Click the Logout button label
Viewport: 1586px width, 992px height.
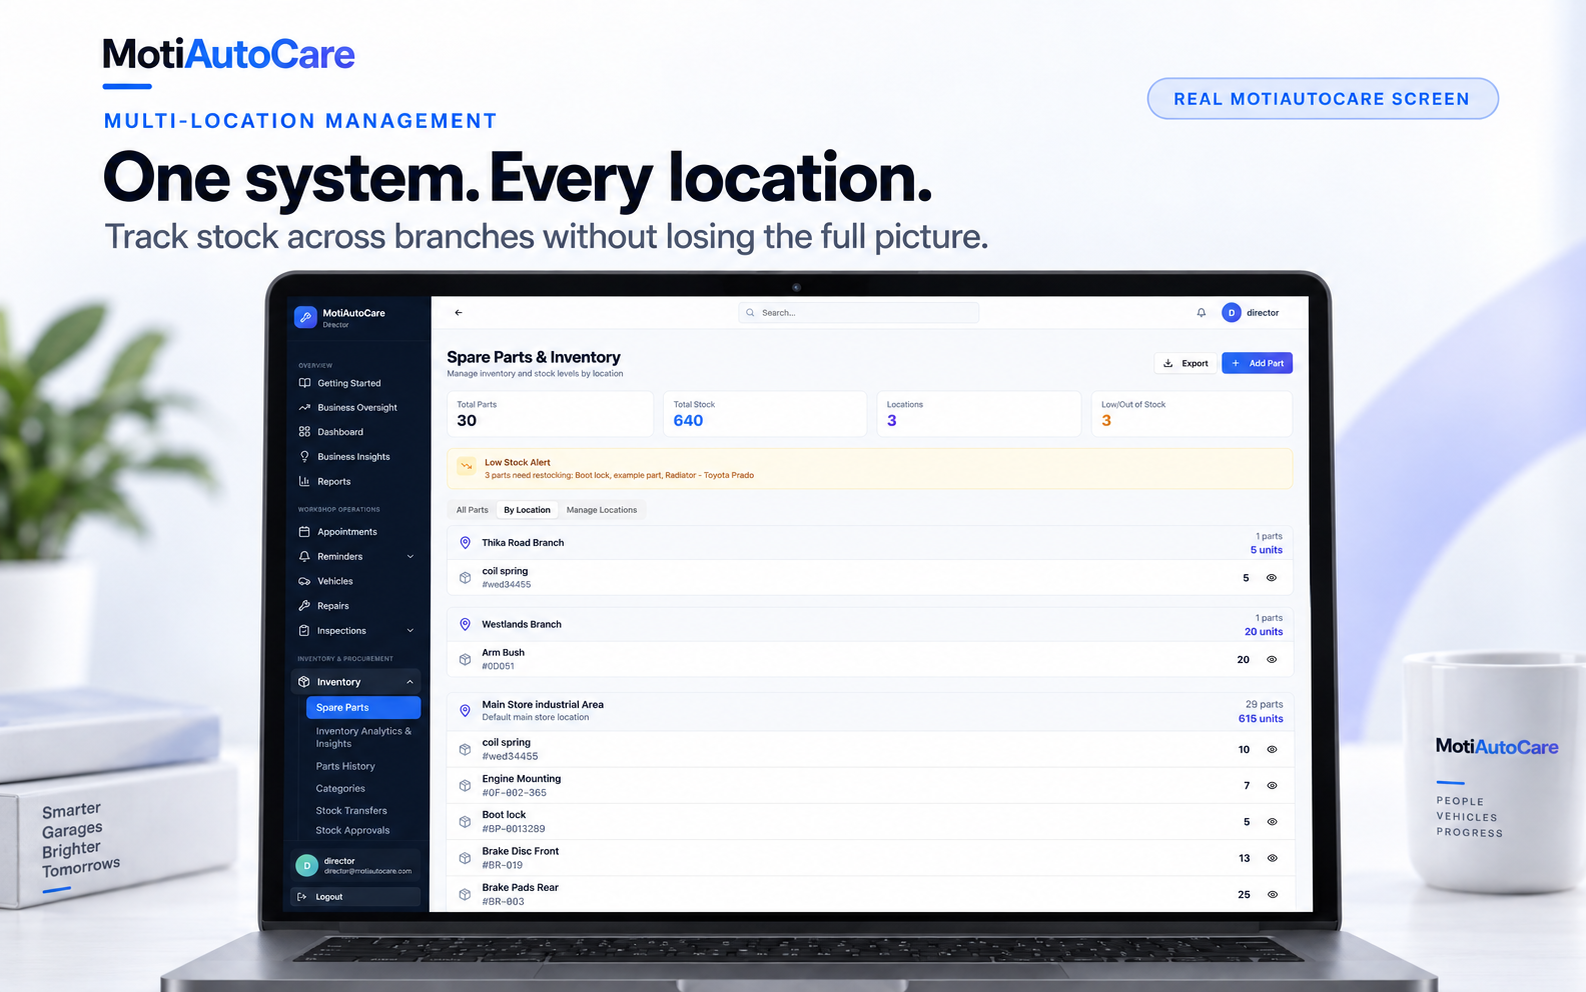click(329, 897)
